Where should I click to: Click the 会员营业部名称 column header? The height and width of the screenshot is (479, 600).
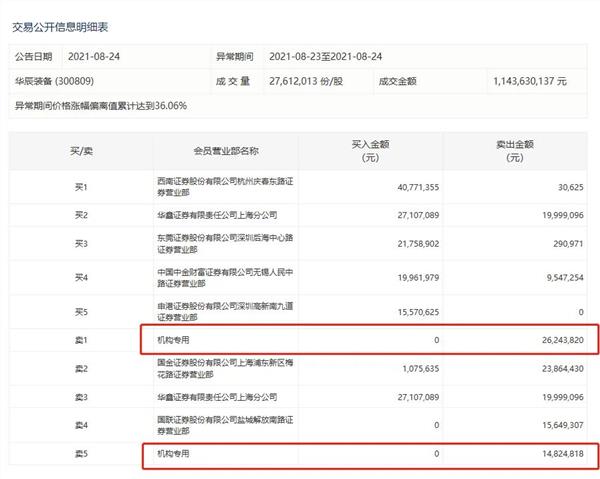point(226,151)
